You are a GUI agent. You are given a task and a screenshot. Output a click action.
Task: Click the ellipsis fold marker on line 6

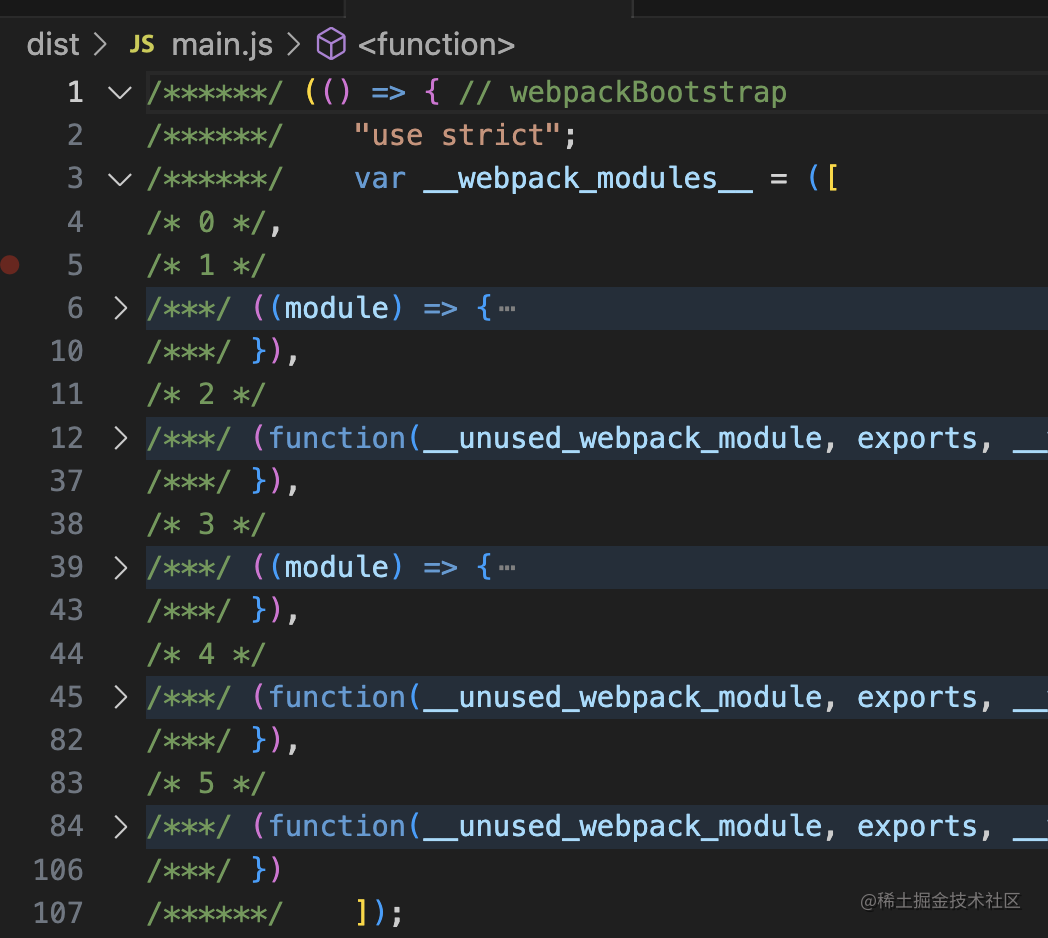click(x=507, y=309)
